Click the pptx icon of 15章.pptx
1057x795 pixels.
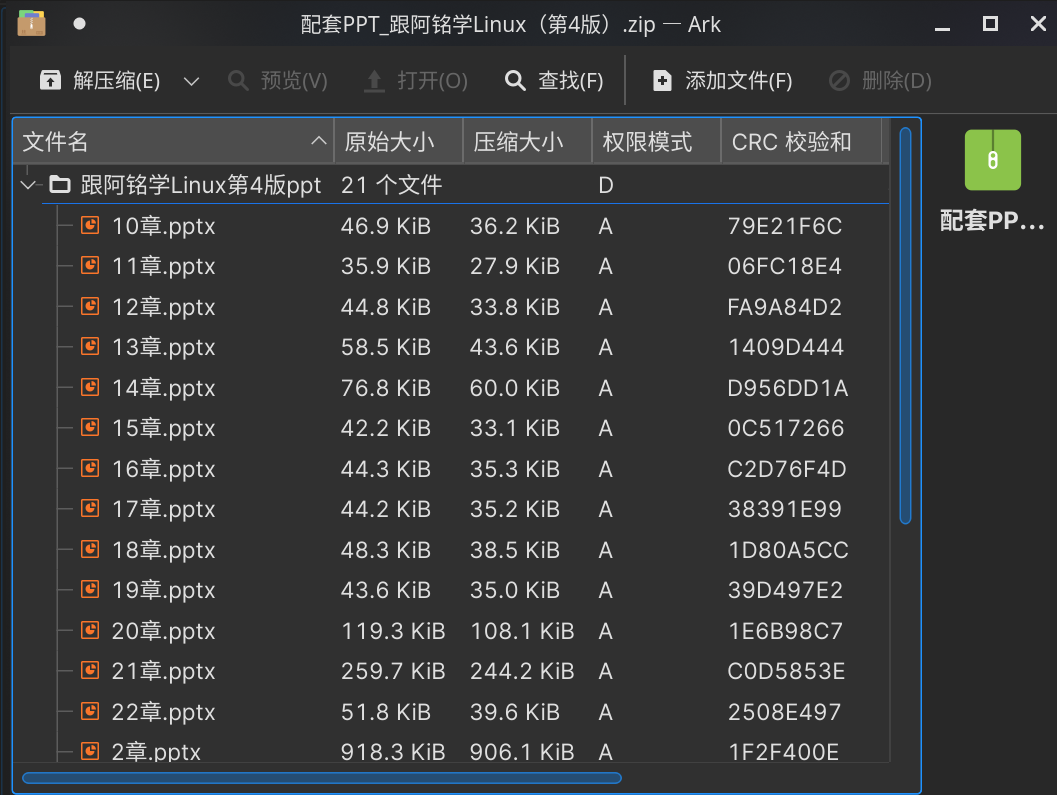[90, 427]
